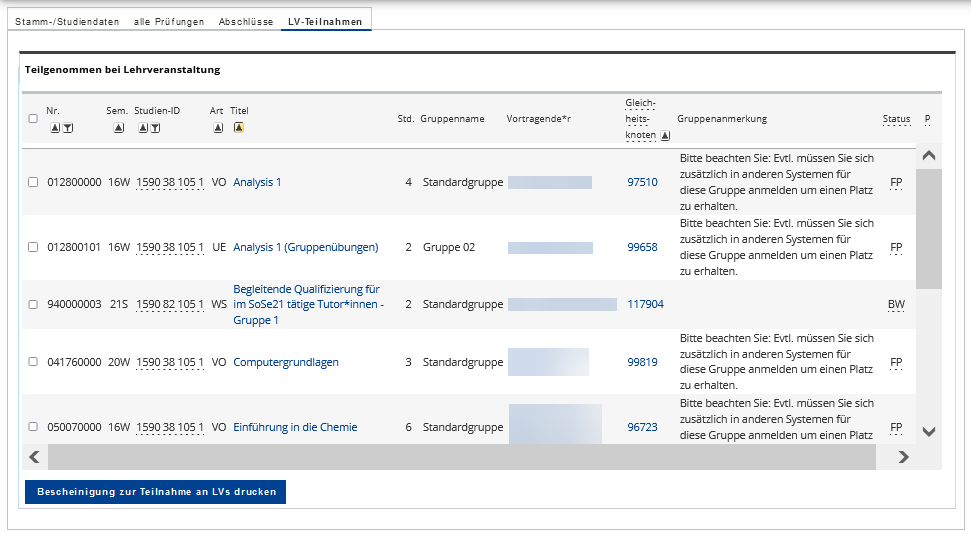Open the Analysis 1 course link
Viewport: 971px width, 537px height.
tap(257, 182)
